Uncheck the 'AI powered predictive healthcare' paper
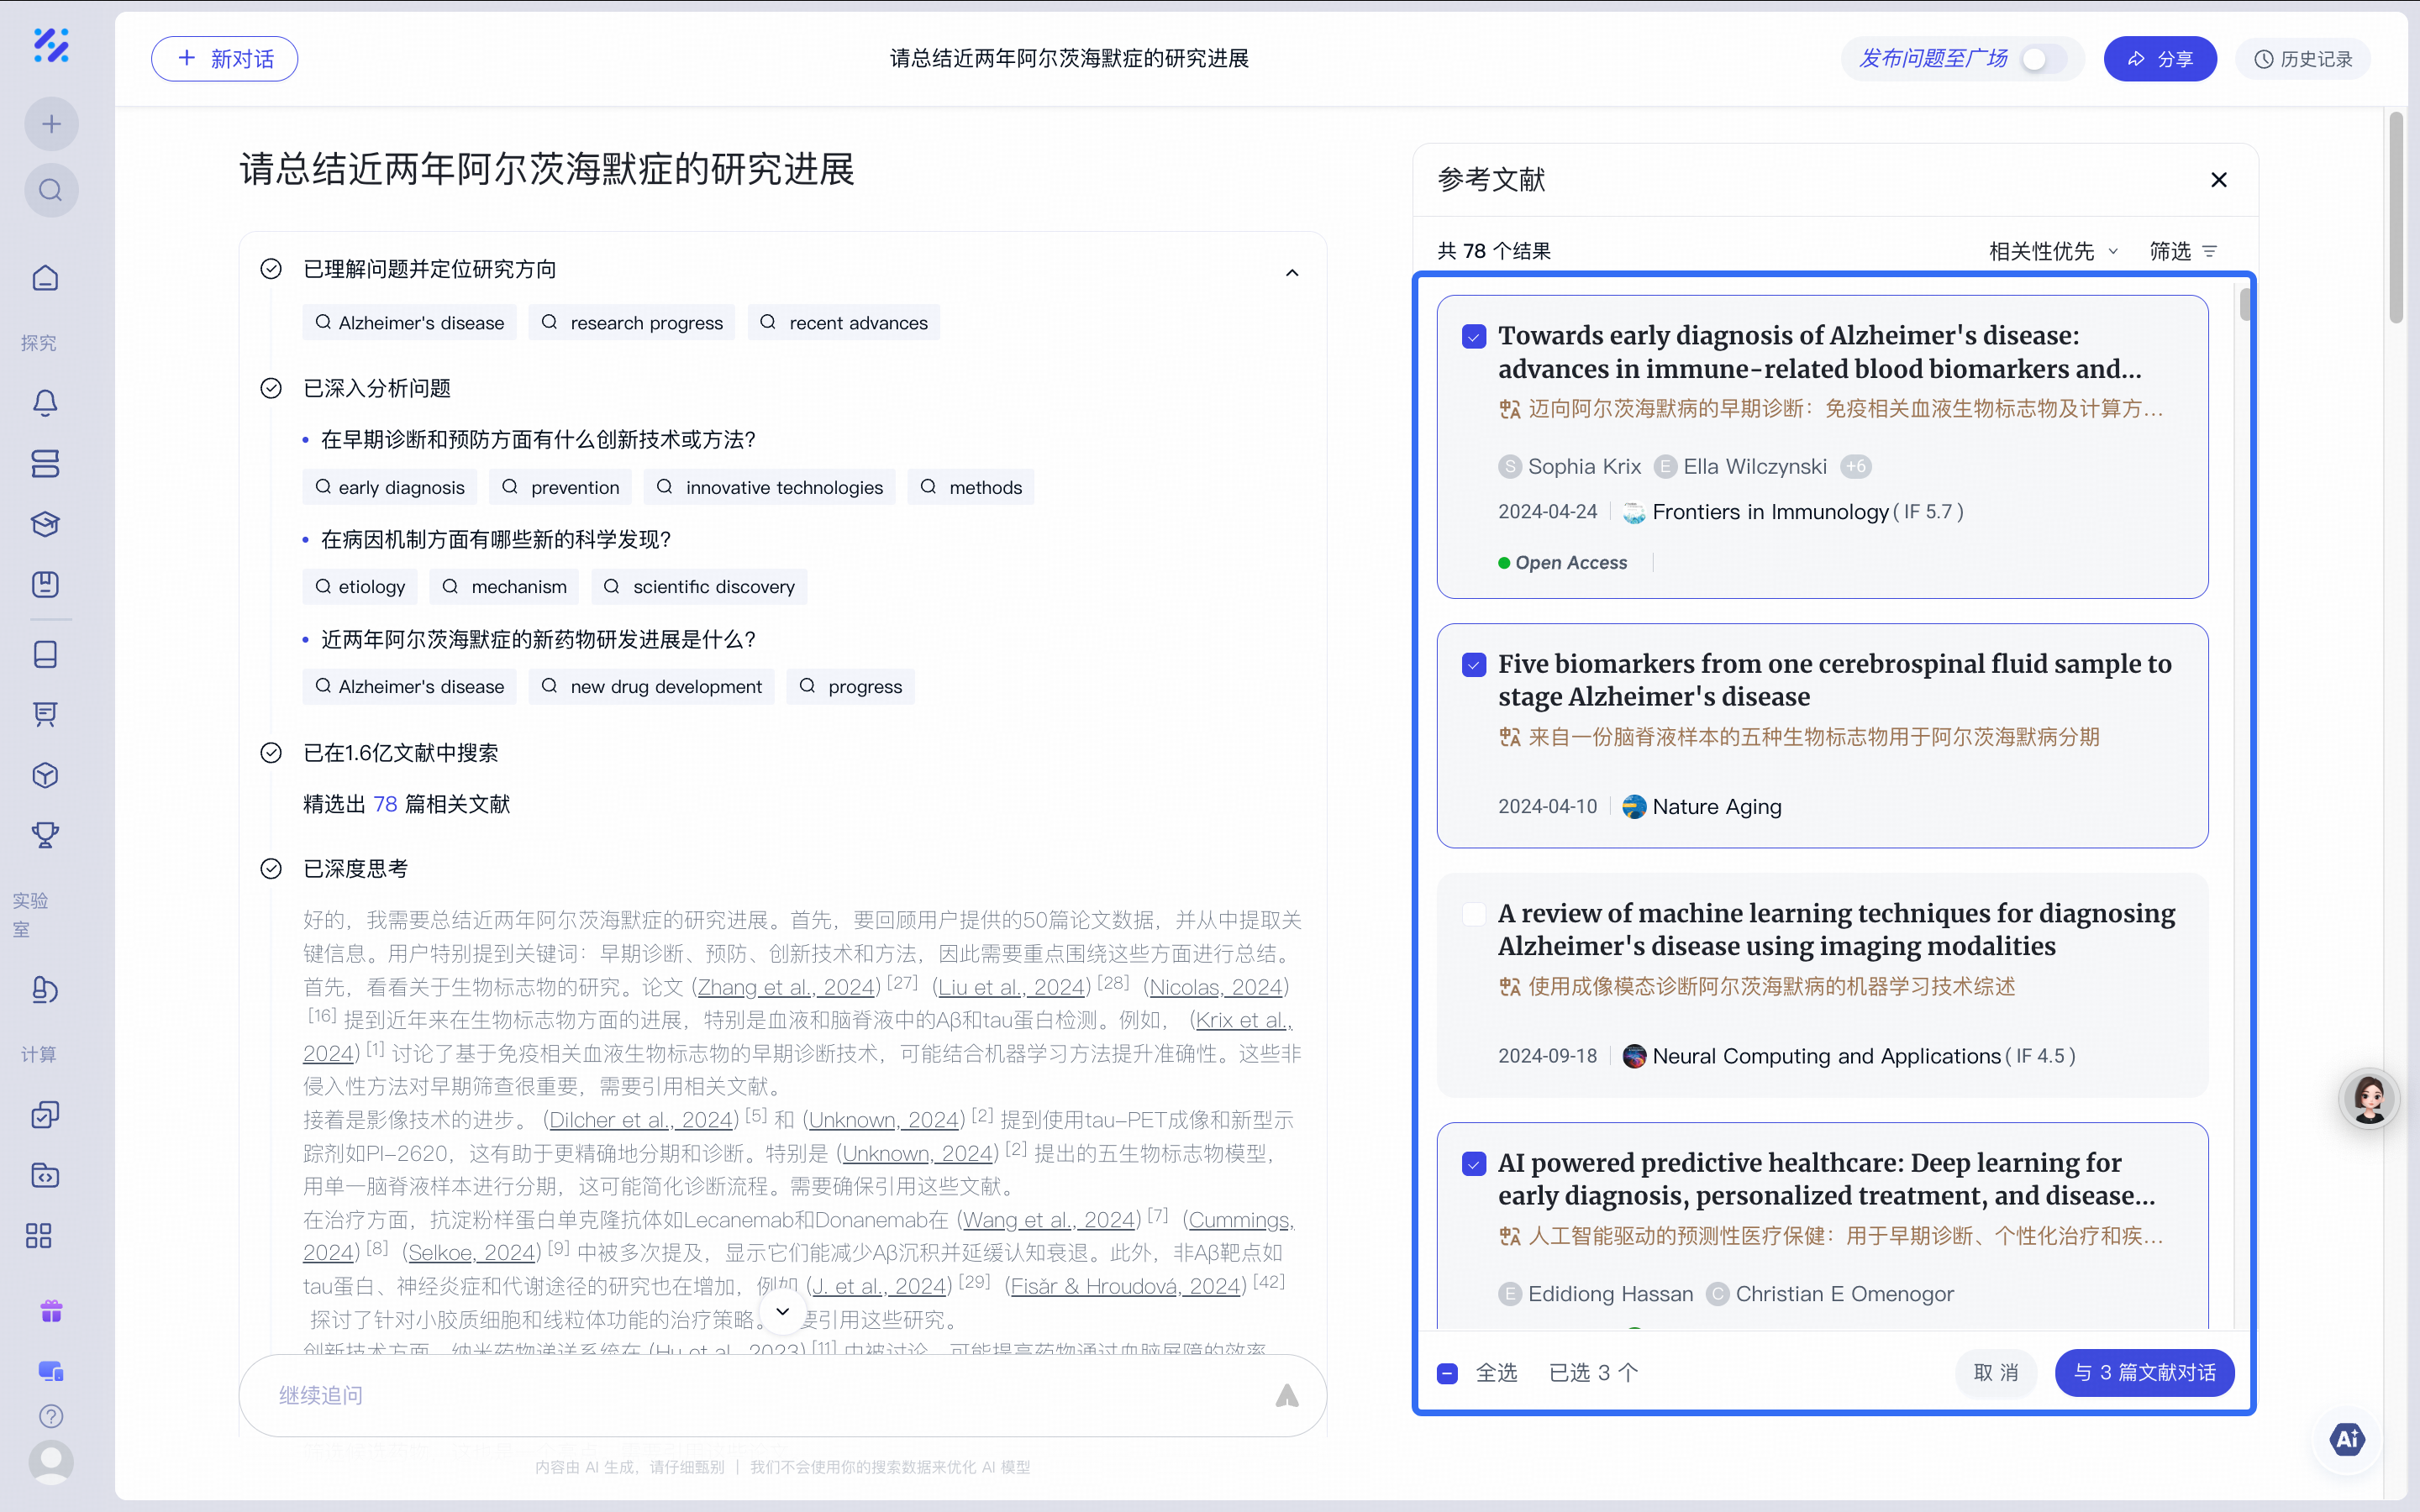This screenshot has width=2420, height=1512. click(x=1474, y=1164)
